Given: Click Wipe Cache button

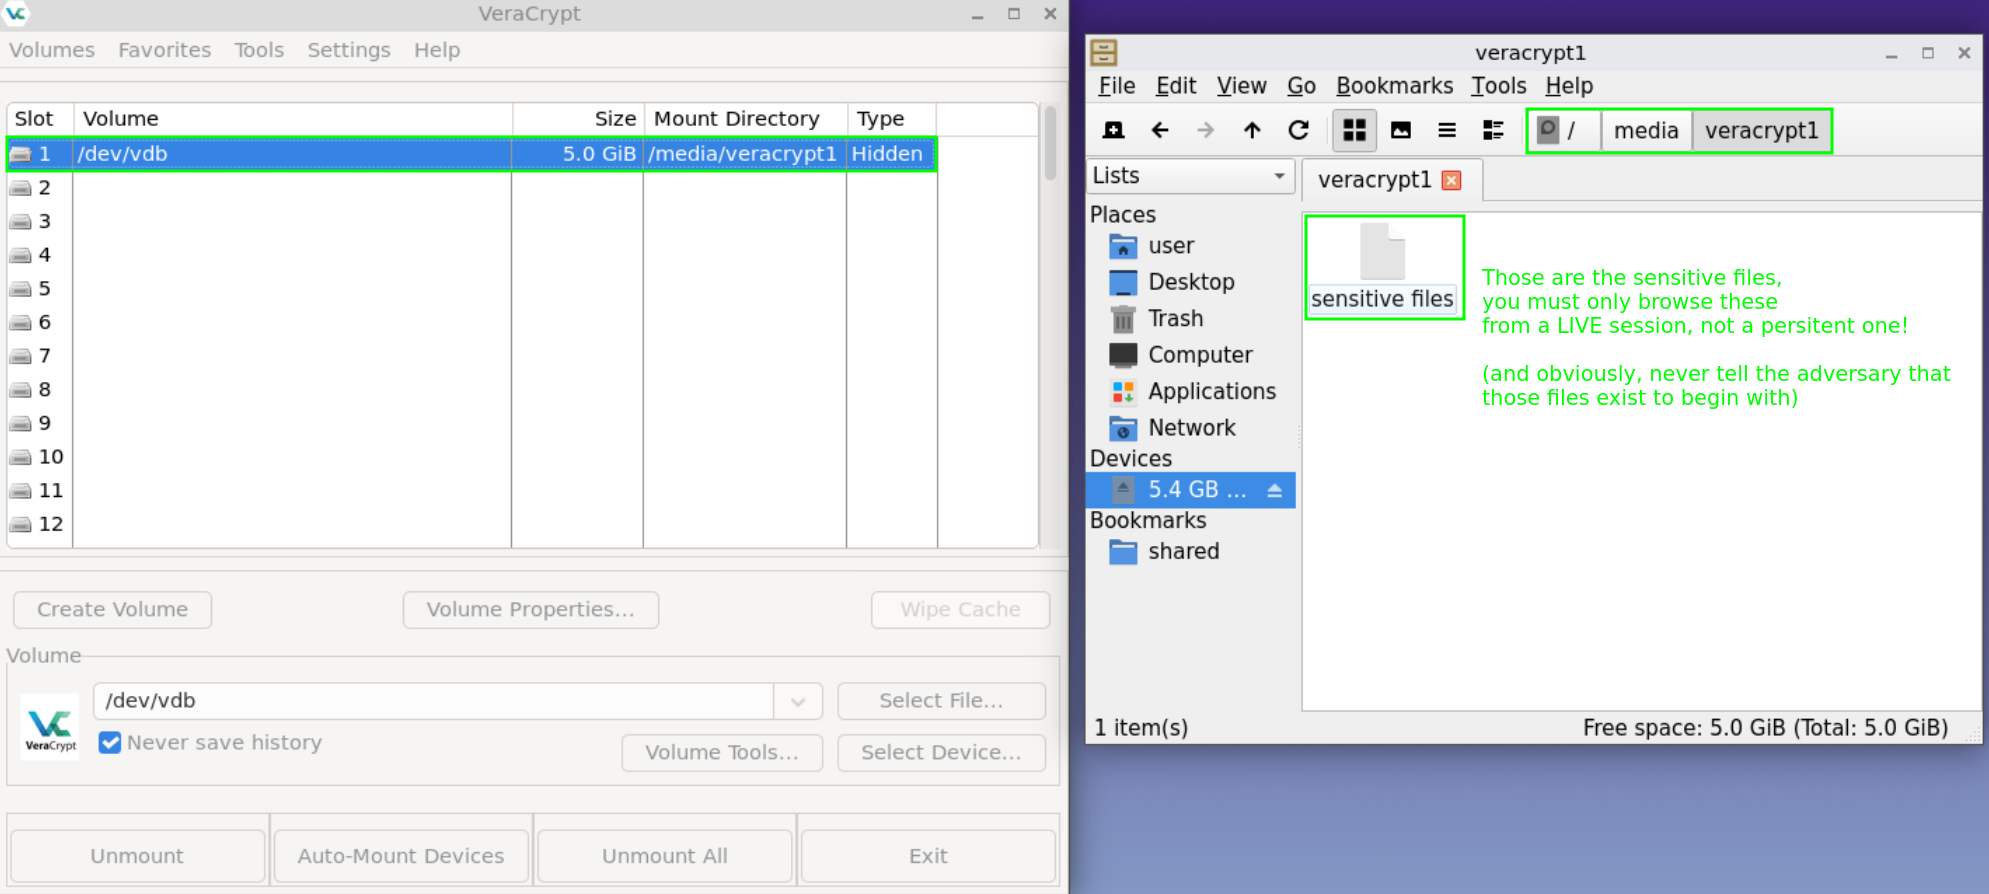Looking at the screenshot, I should (x=960, y=610).
